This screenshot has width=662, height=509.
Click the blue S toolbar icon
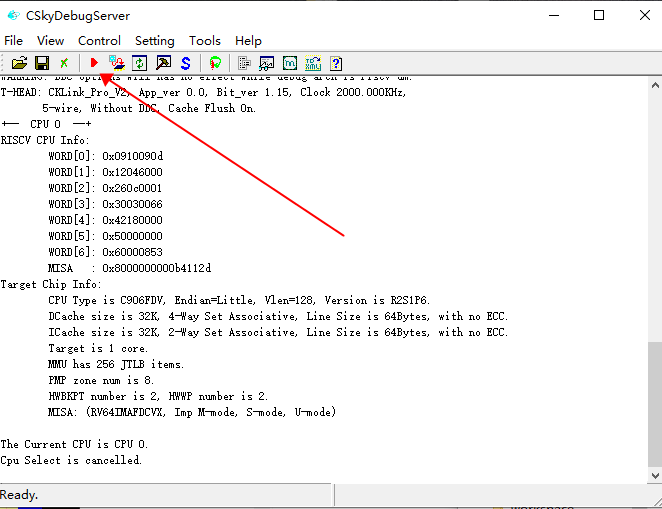186,63
